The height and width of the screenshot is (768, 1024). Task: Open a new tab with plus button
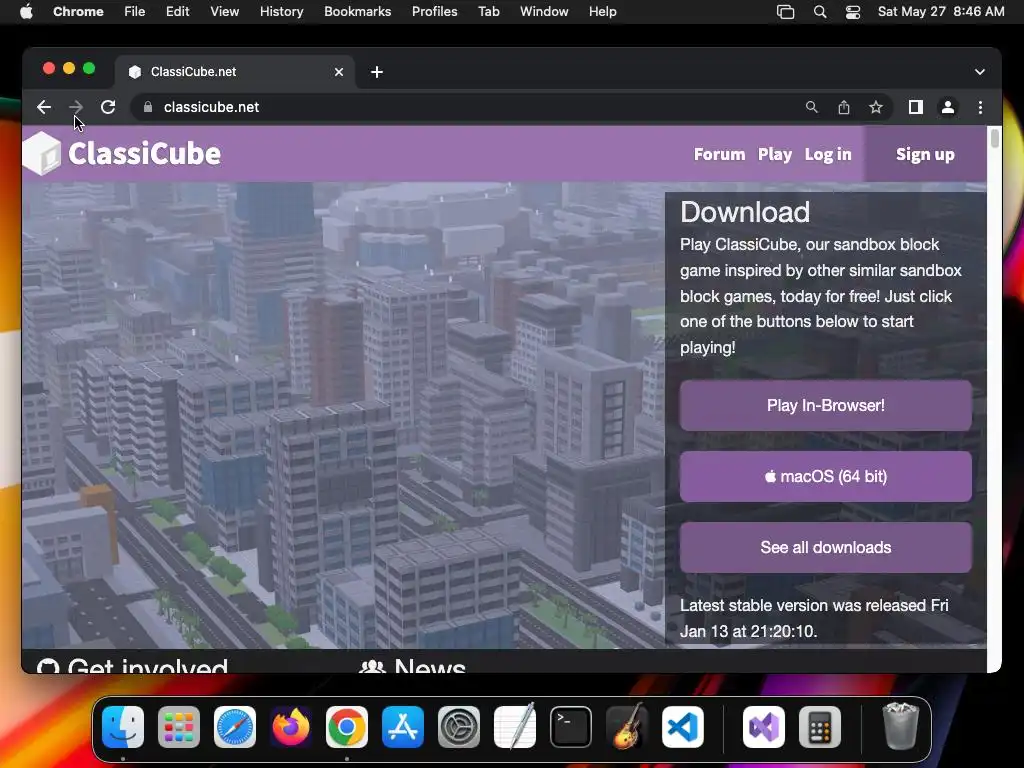point(377,72)
